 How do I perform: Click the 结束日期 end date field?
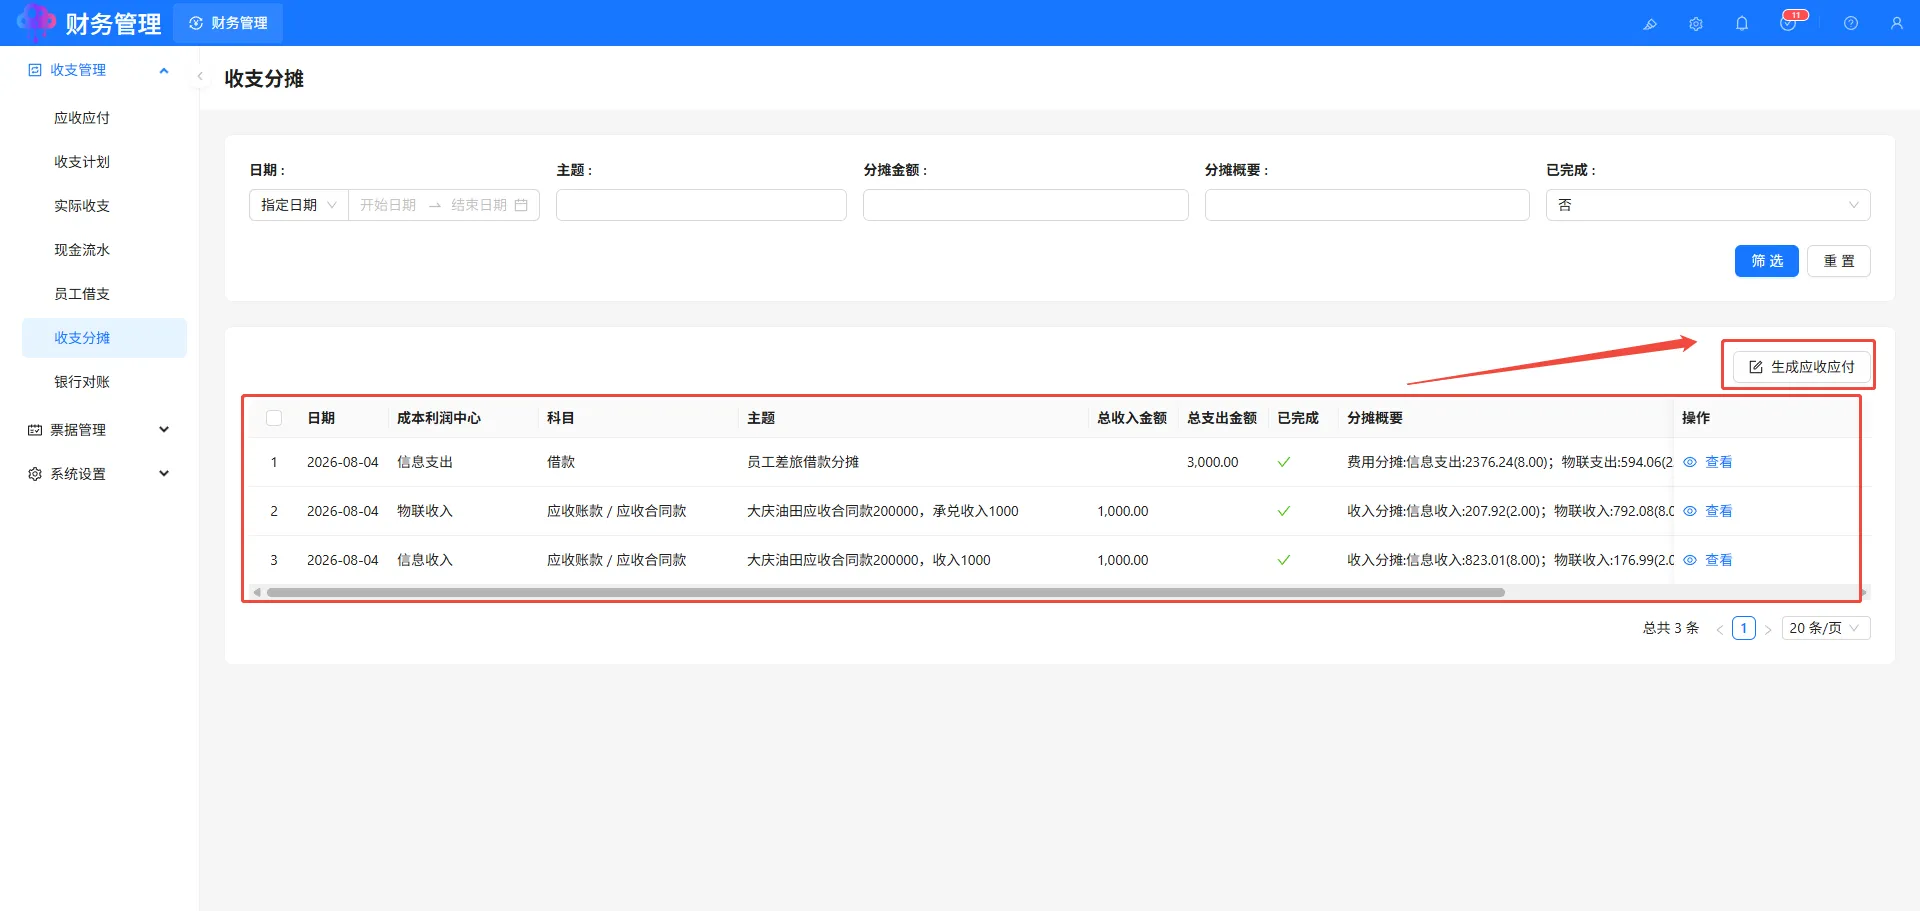(x=479, y=205)
